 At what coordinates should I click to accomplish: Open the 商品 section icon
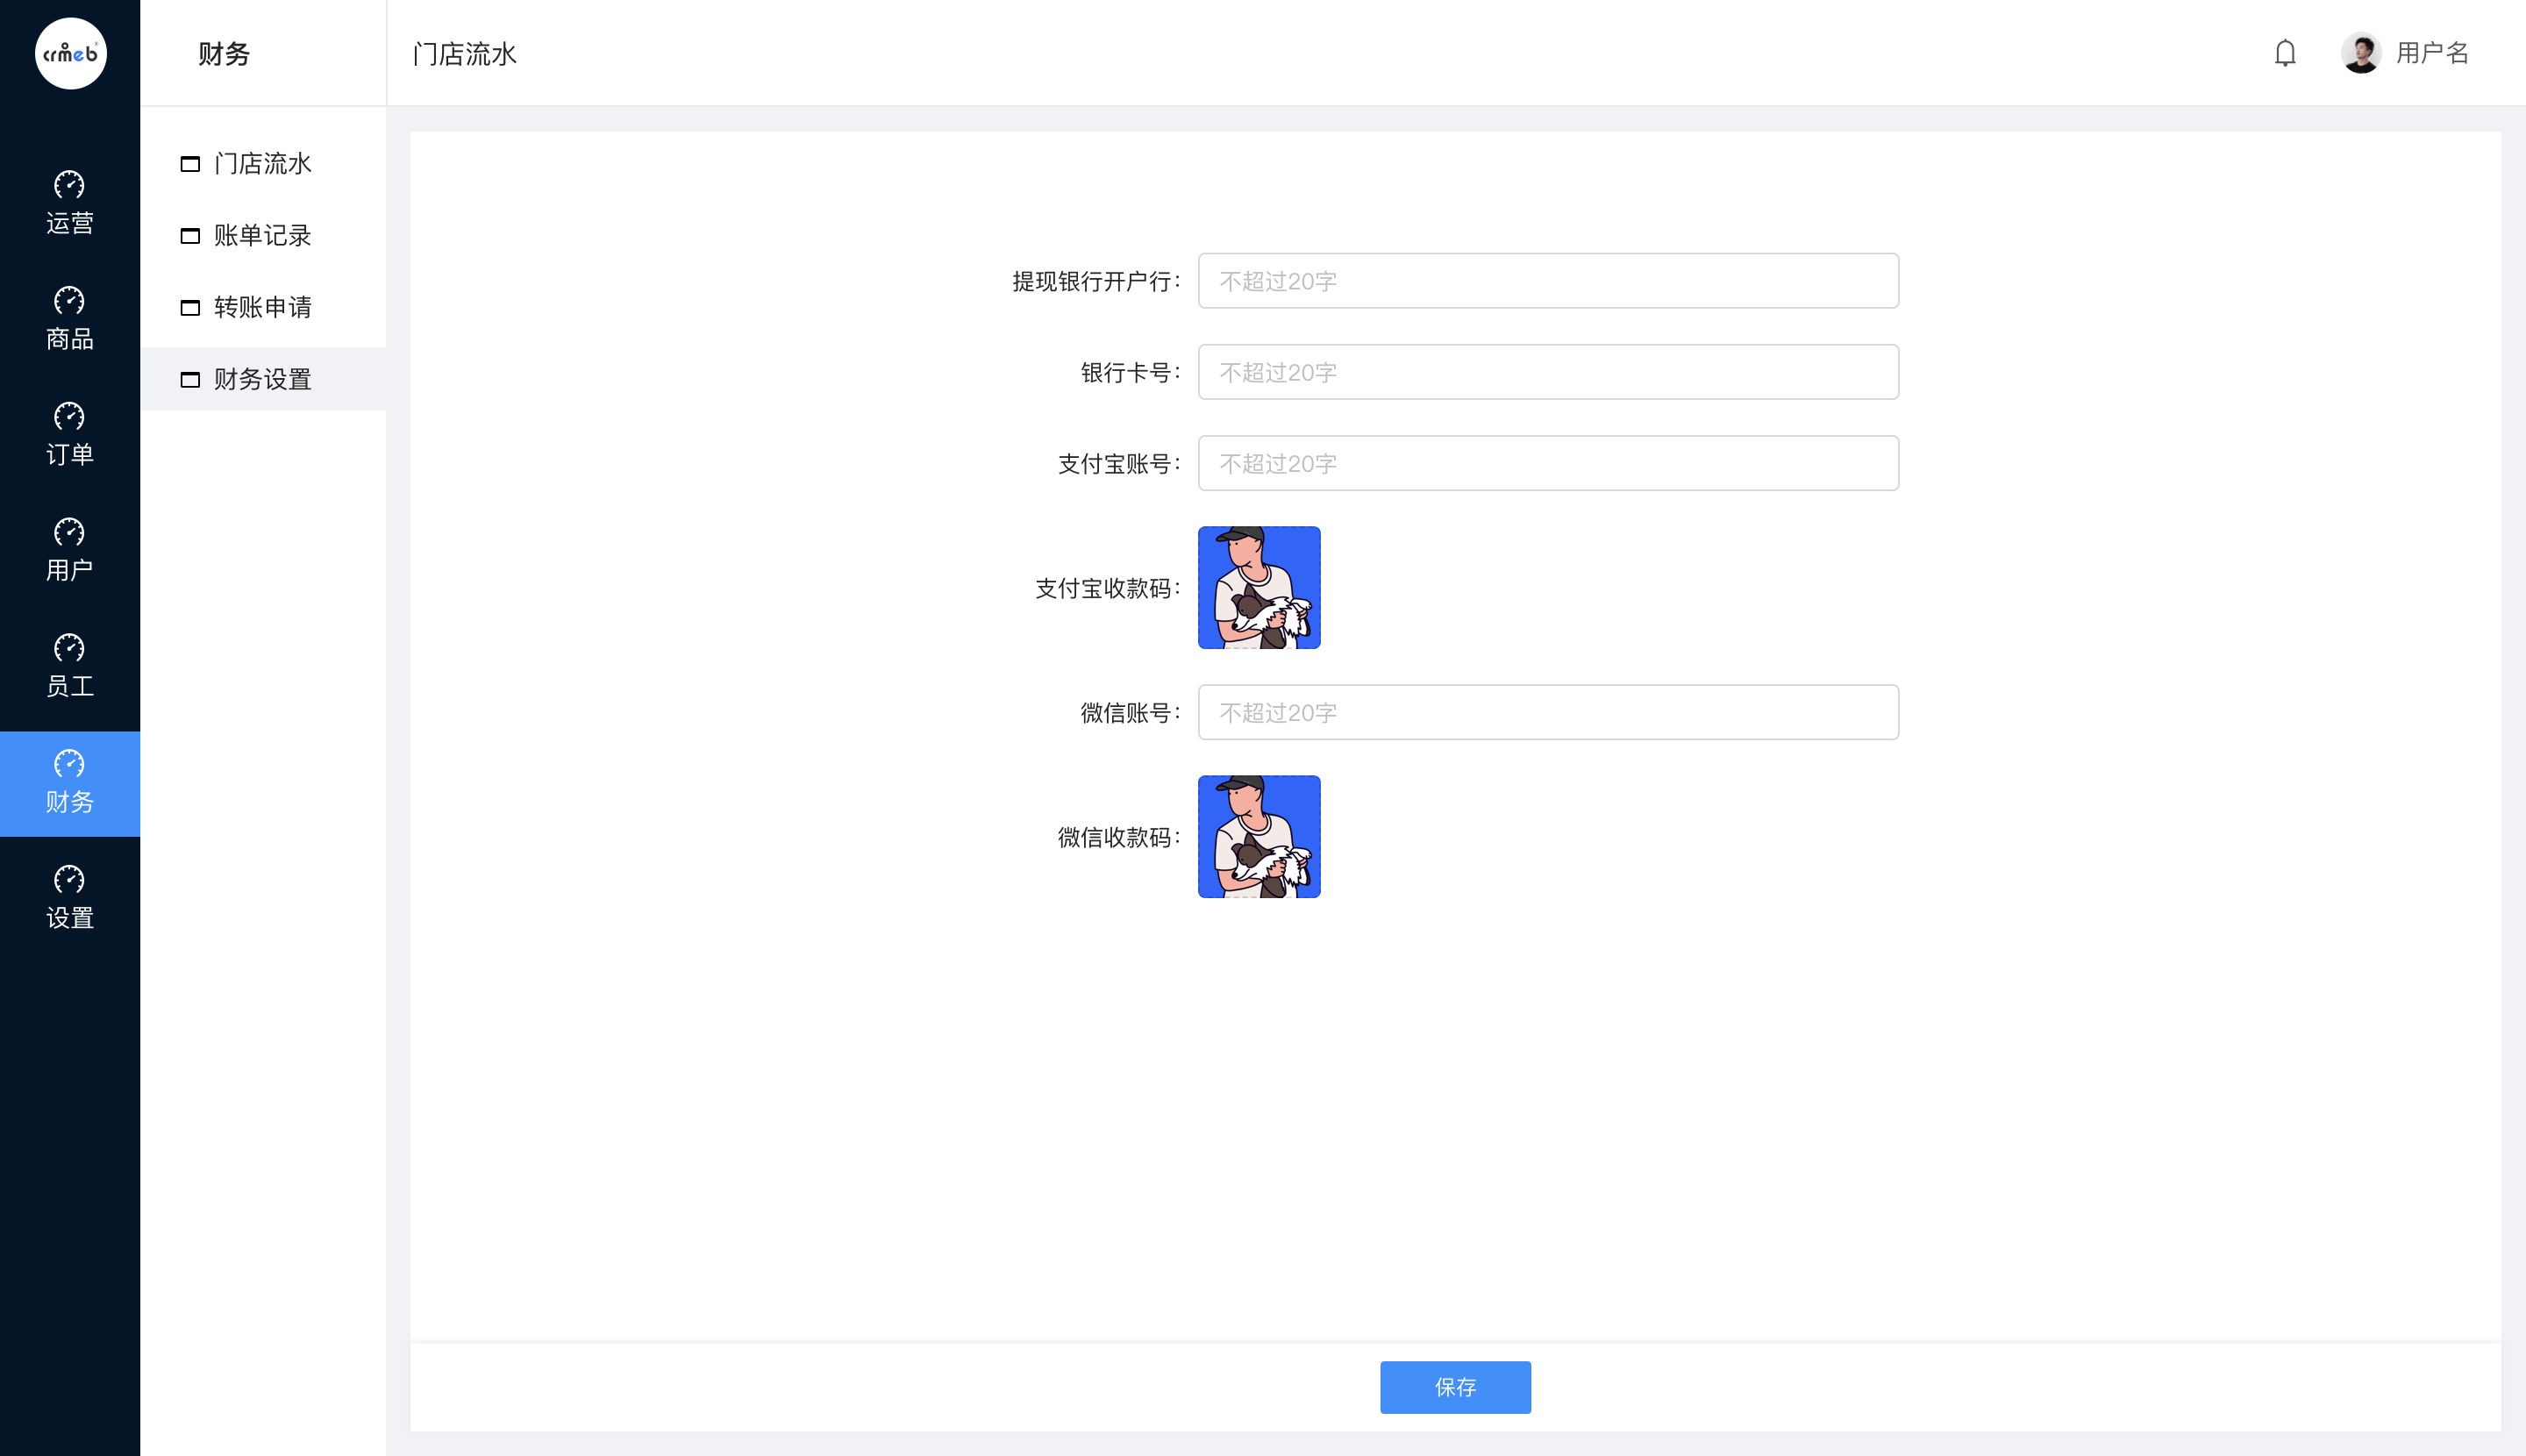(x=70, y=301)
